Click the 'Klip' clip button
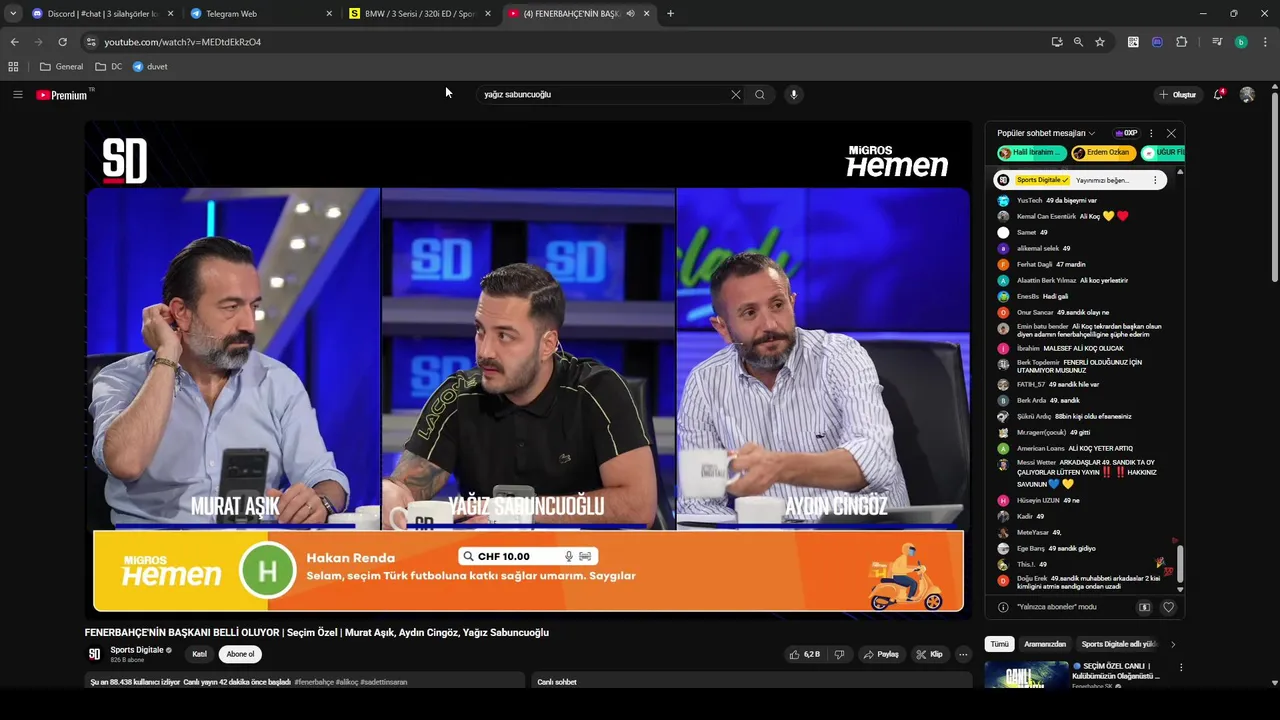This screenshot has width=1280, height=720. 929,654
